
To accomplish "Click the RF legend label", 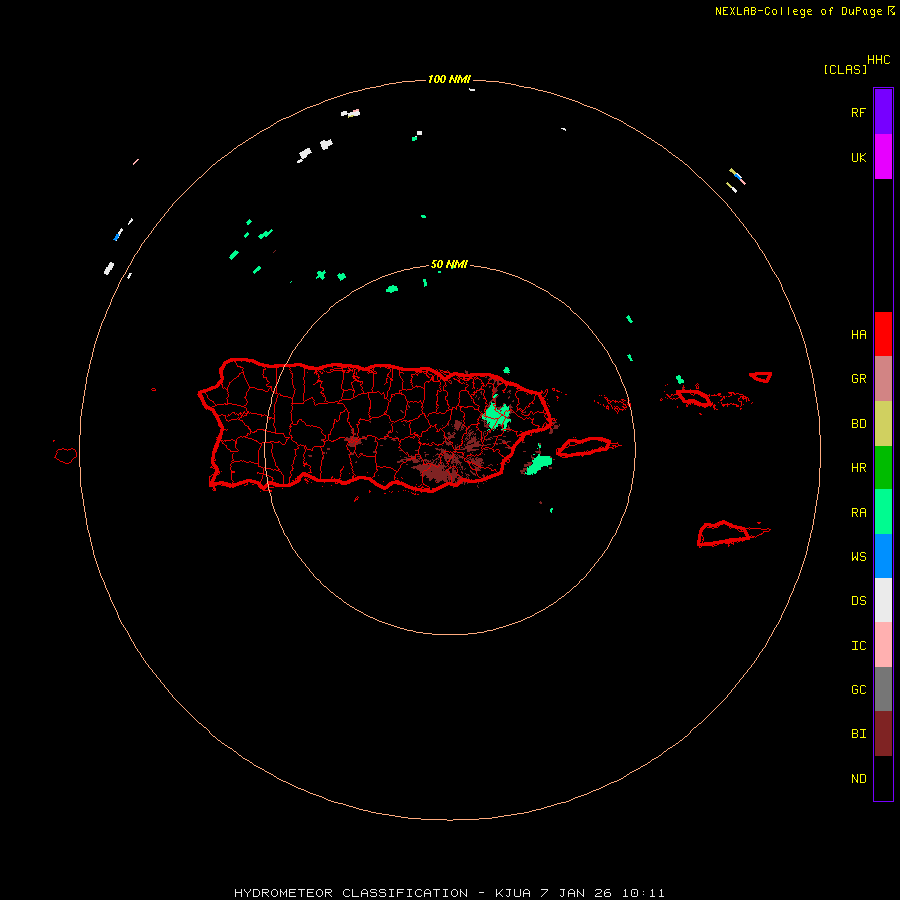I will [858, 112].
